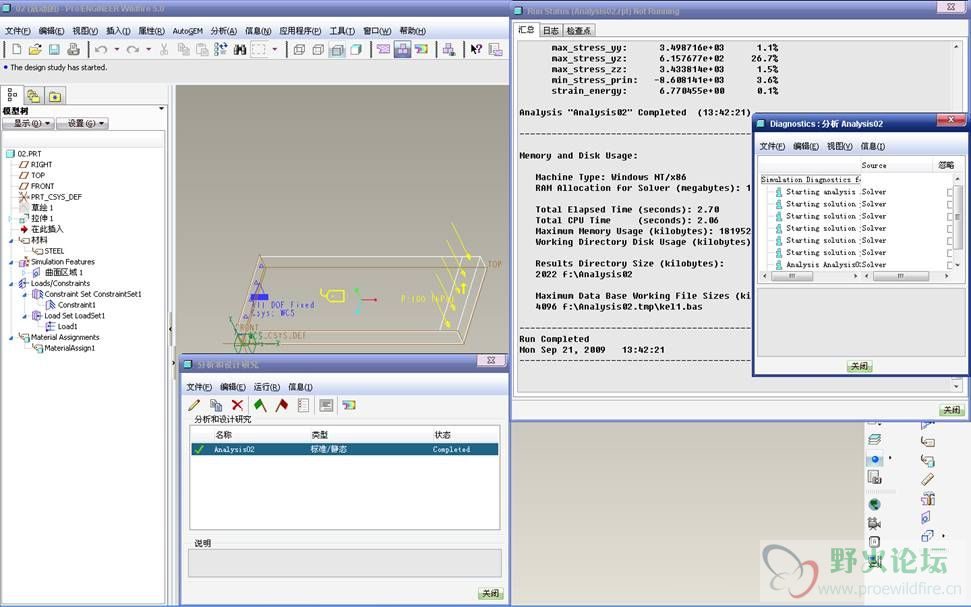Open the 设置 dropdown in model tree
This screenshot has width=971, height=607.
(x=83, y=123)
